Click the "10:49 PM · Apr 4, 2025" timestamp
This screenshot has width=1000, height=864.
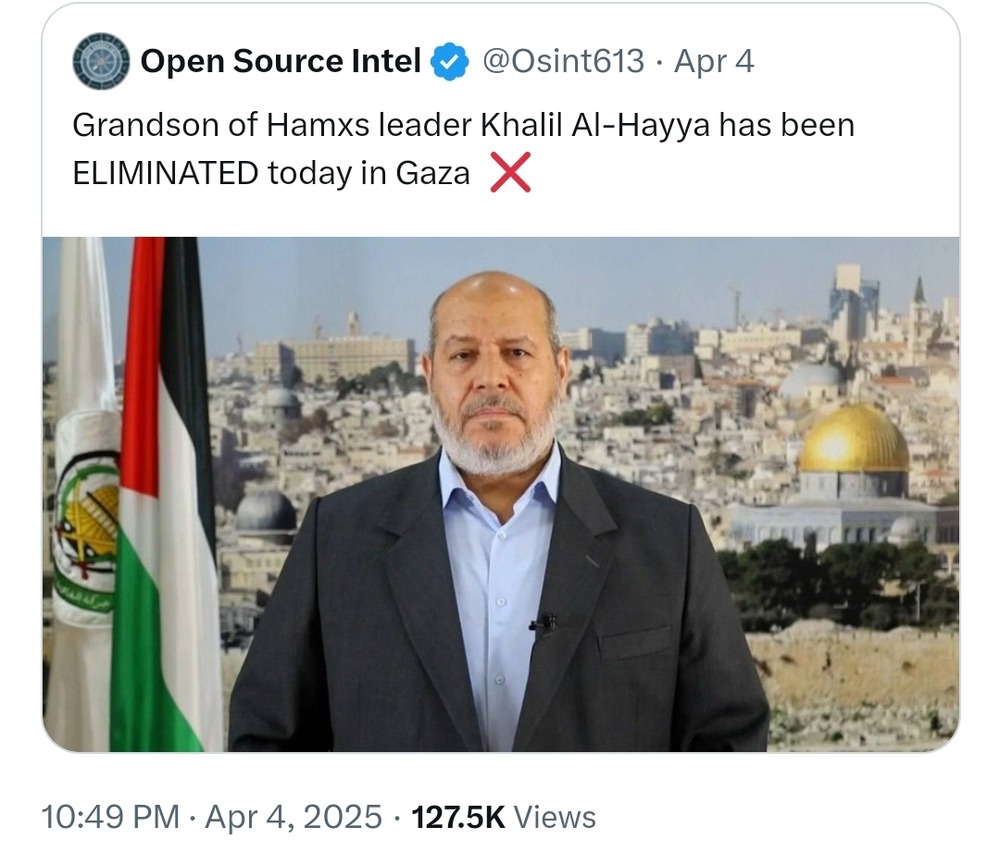(x=212, y=817)
